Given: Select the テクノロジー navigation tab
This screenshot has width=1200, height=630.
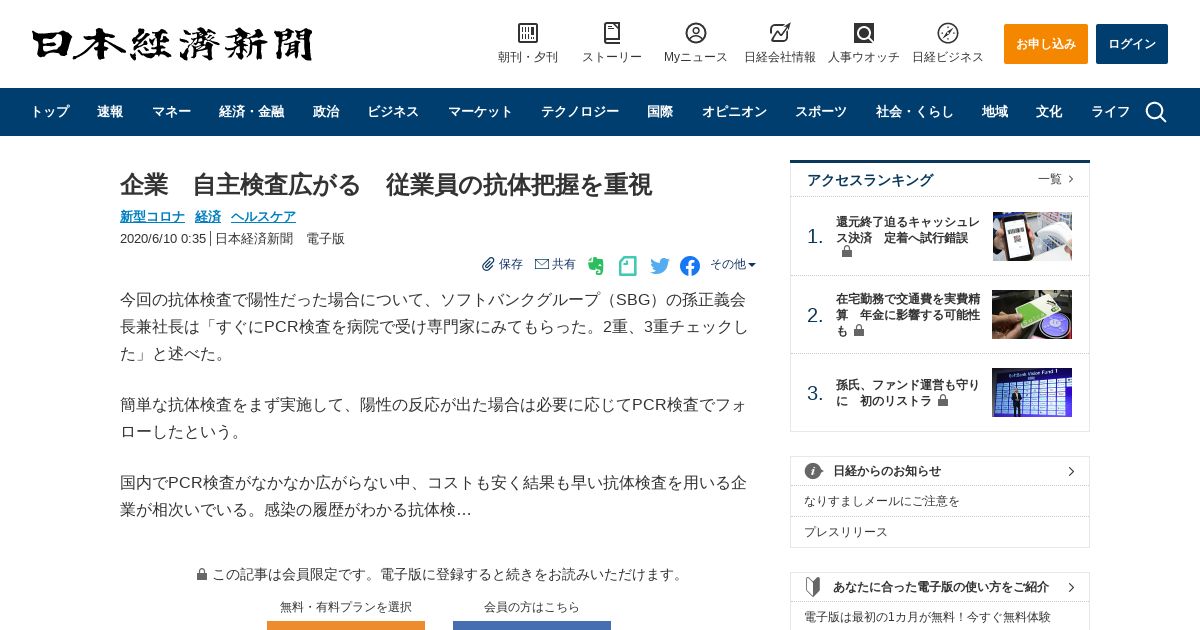Looking at the screenshot, I should pos(580,112).
